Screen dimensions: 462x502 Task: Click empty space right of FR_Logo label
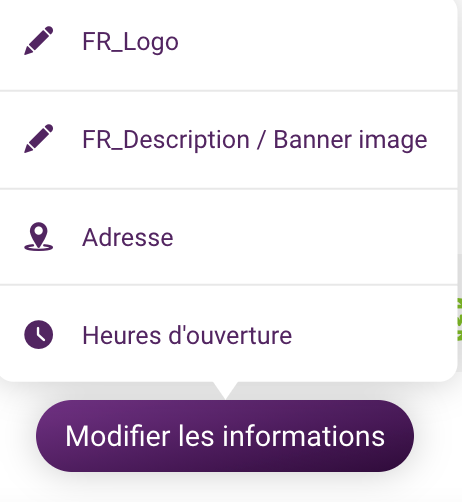coord(317,42)
